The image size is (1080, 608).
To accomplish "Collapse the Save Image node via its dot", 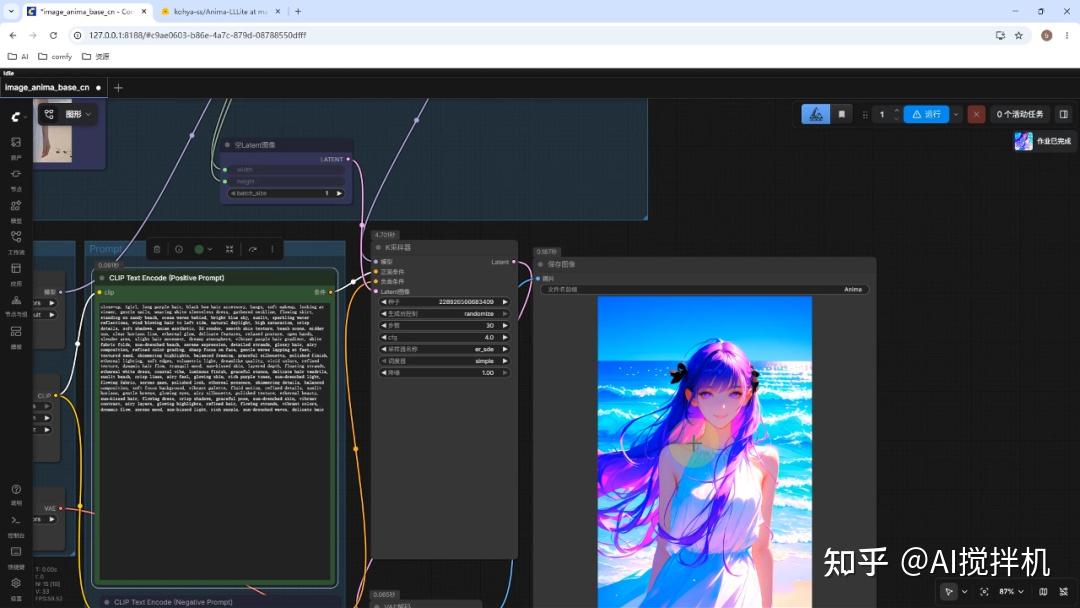I will pyautogui.click(x=541, y=264).
